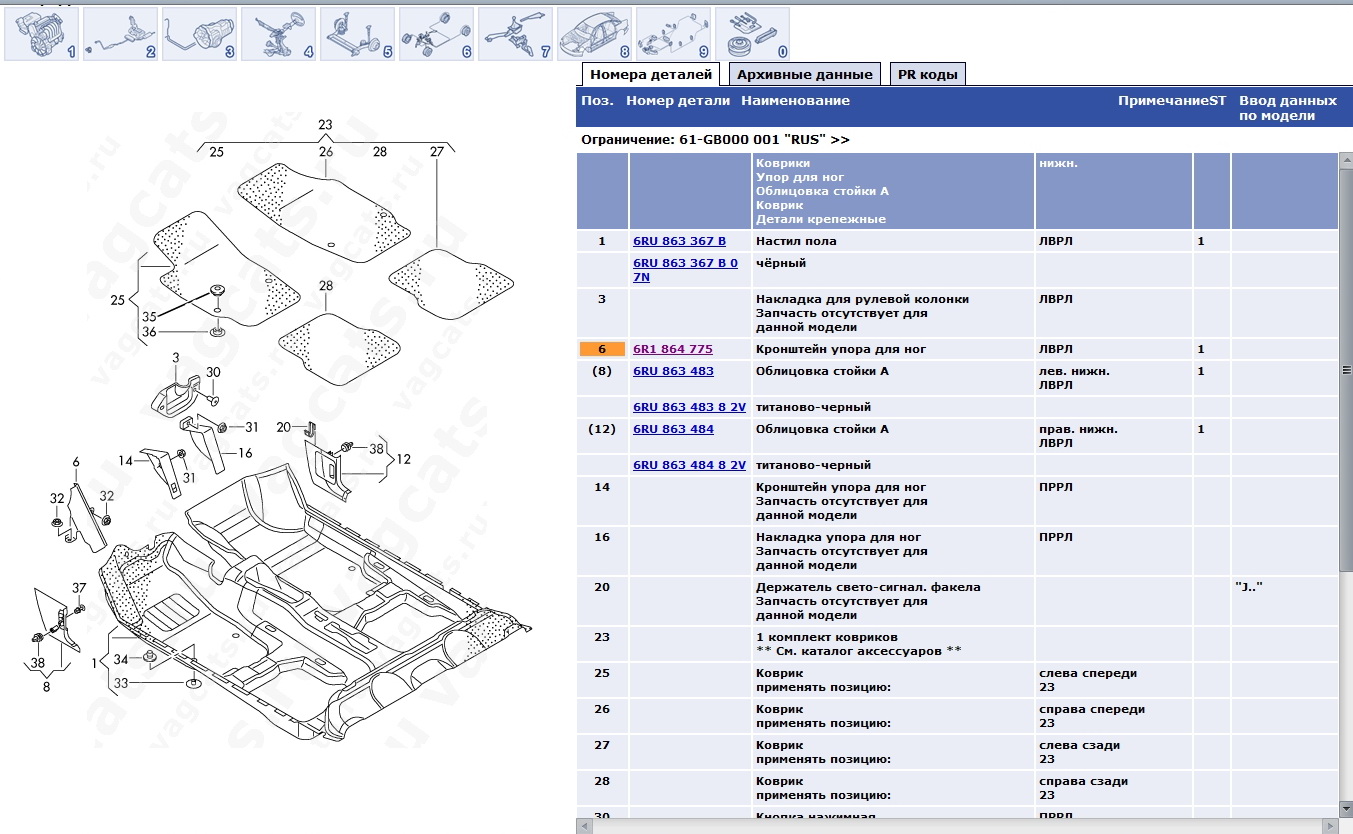Select the front axle and steering icon 4
The image size is (1353, 834).
pos(278,34)
